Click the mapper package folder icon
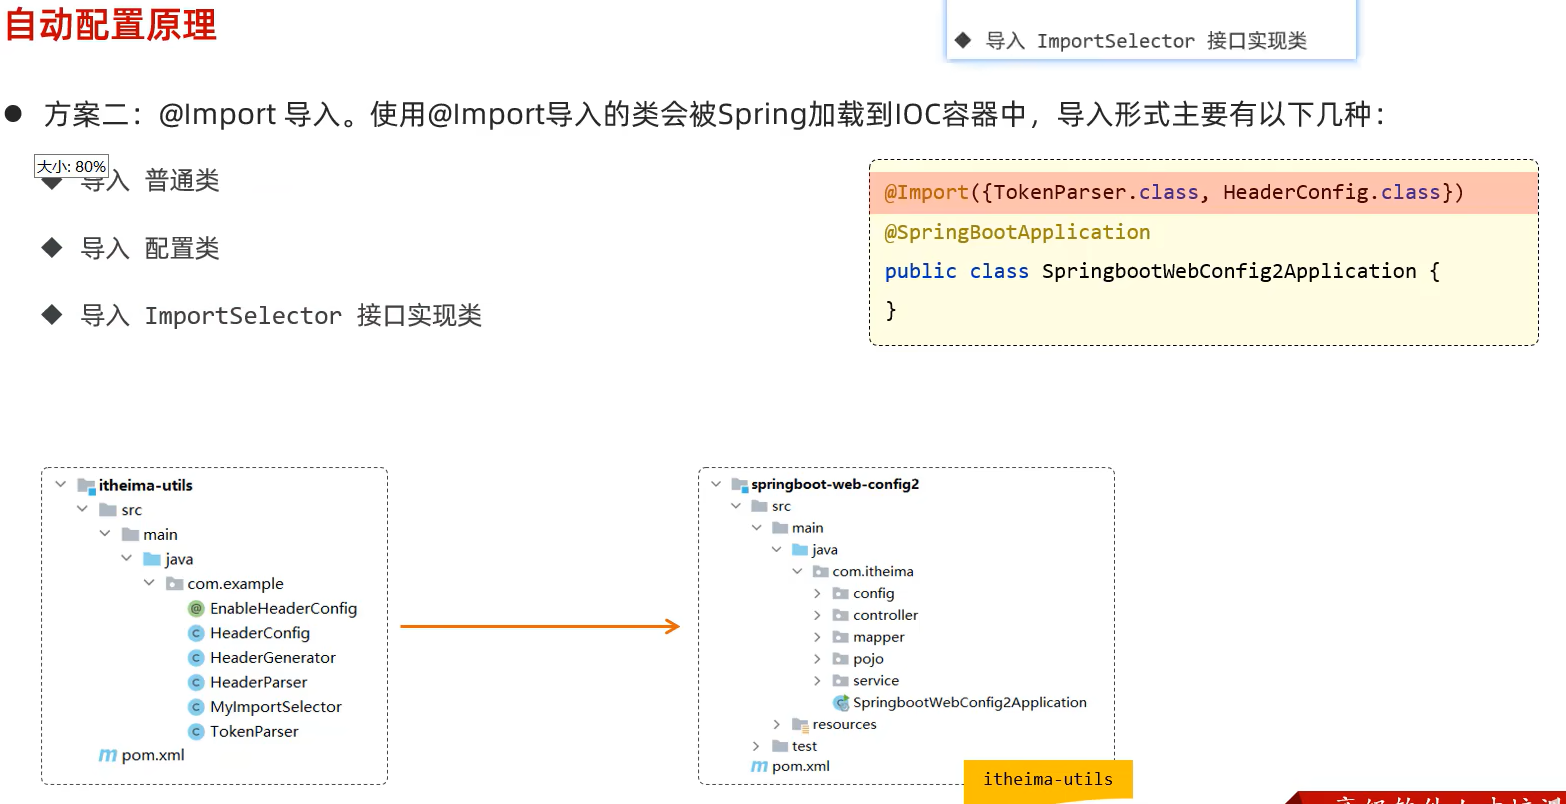The image size is (1566, 804). pos(841,637)
